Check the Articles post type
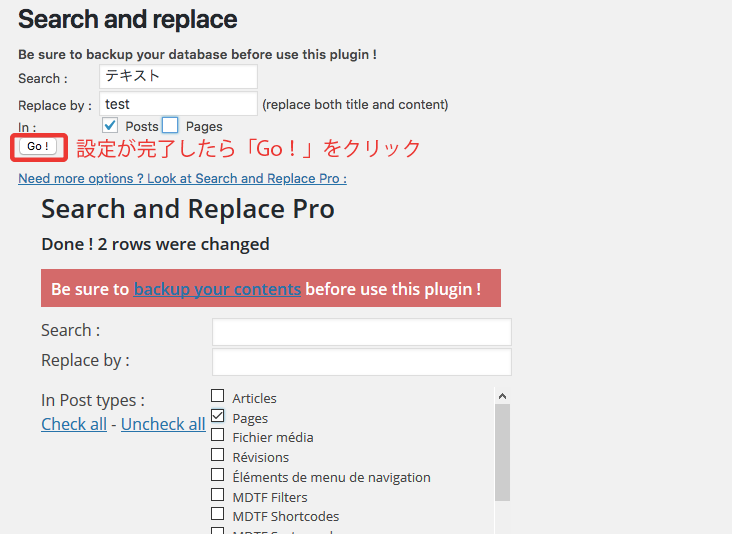 [218, 397]
